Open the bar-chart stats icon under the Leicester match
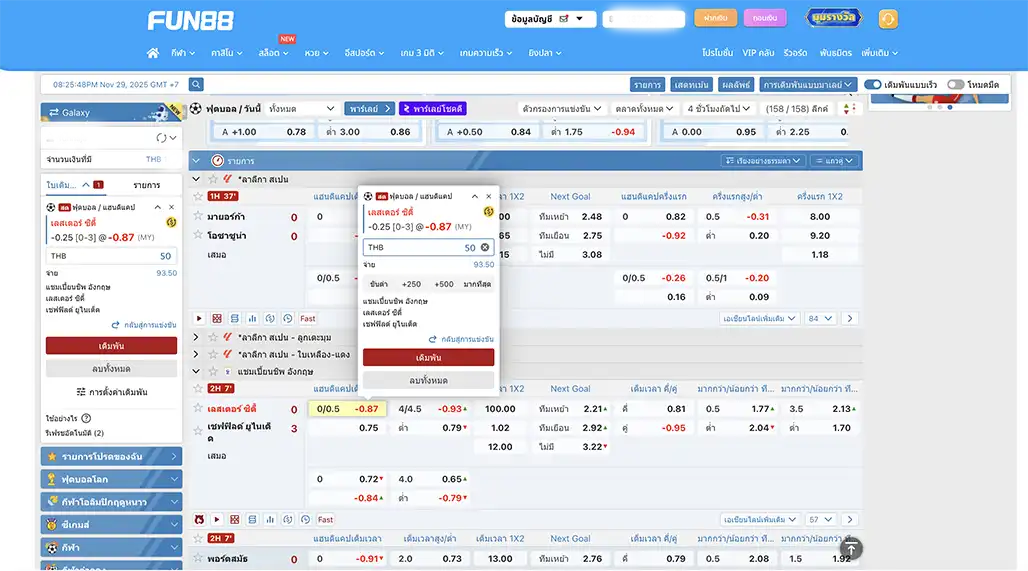Image resolution: width=1028 pixels, height=571 pixels. (269, 519)
